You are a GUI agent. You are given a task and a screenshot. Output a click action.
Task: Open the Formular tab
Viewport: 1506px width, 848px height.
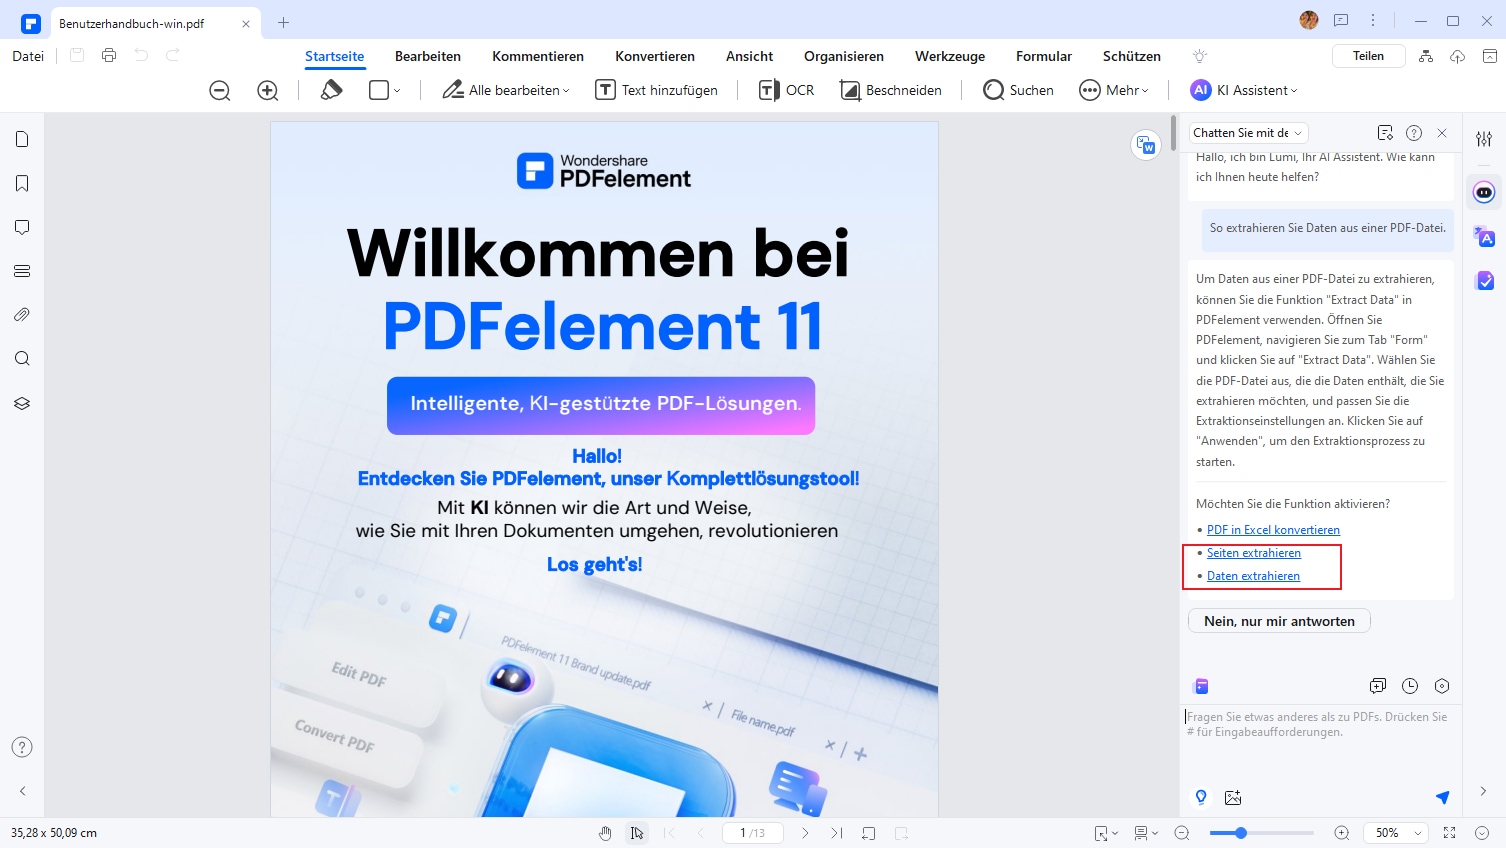point(1044,56)
